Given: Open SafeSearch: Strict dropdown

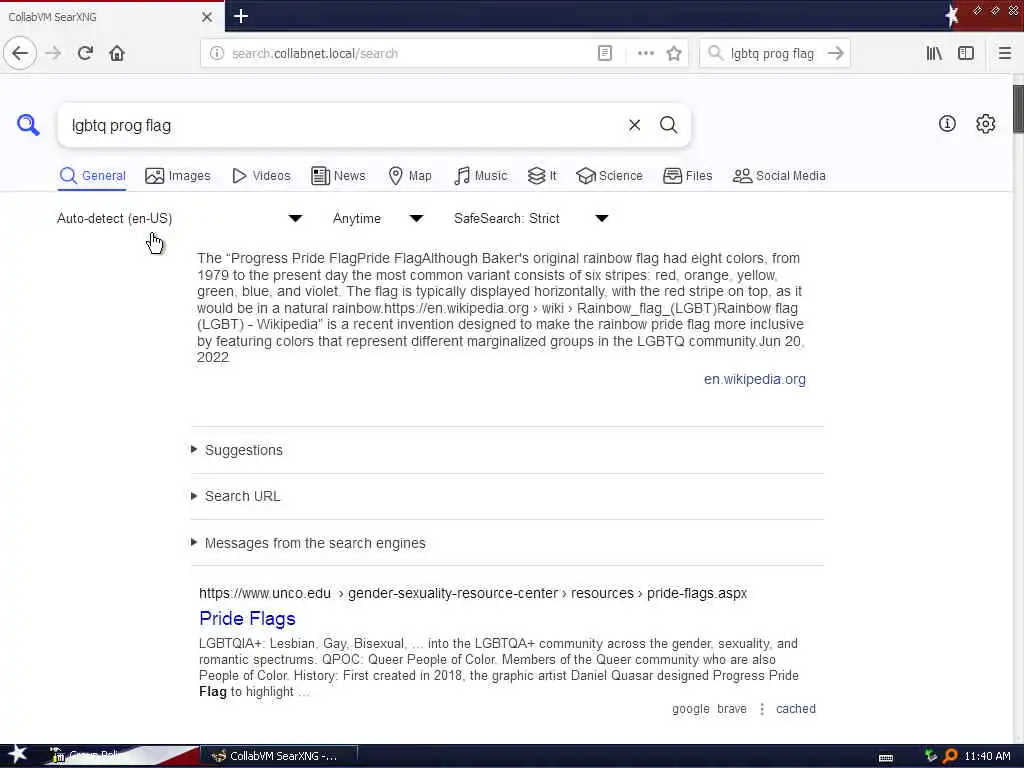Looking at the screenshot, I should (532, 218).
